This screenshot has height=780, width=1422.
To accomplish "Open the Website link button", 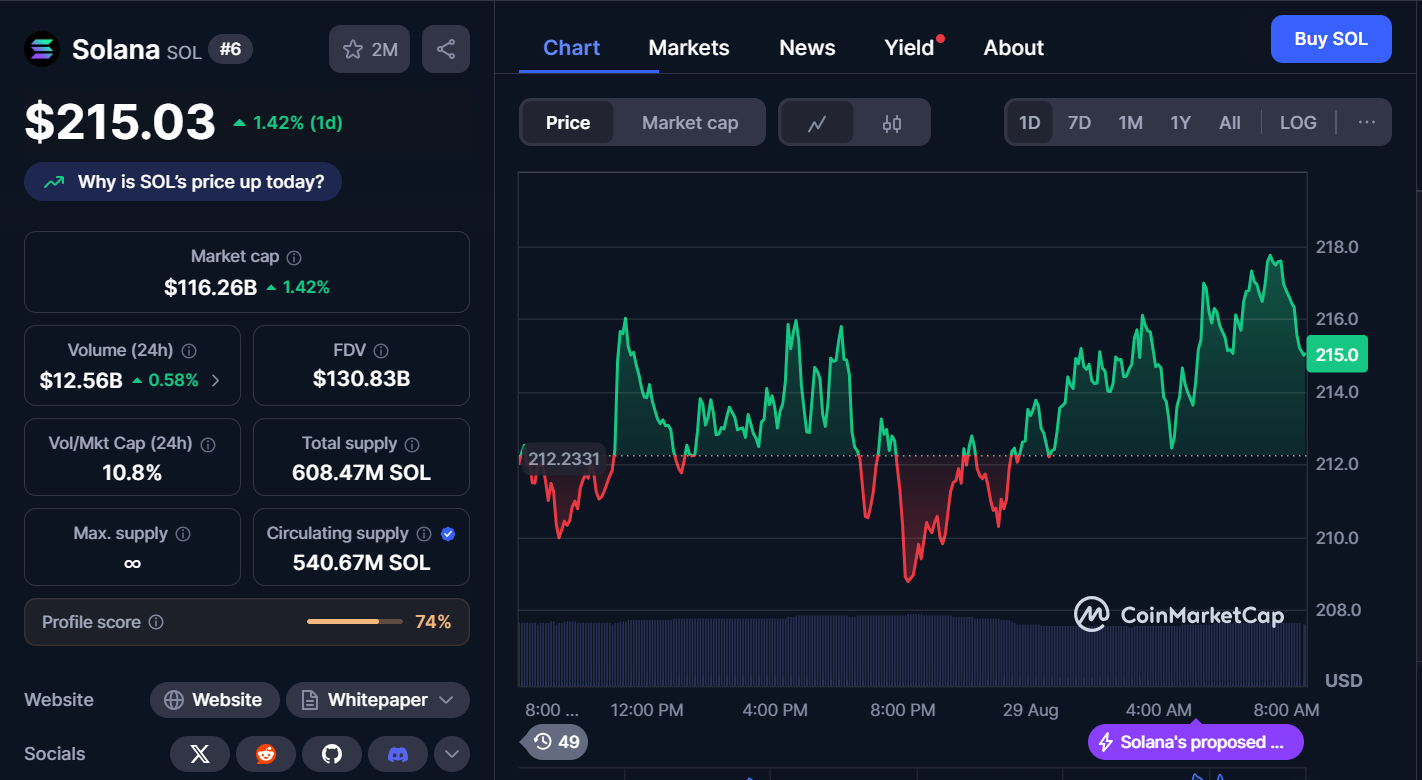I will 215,700.
